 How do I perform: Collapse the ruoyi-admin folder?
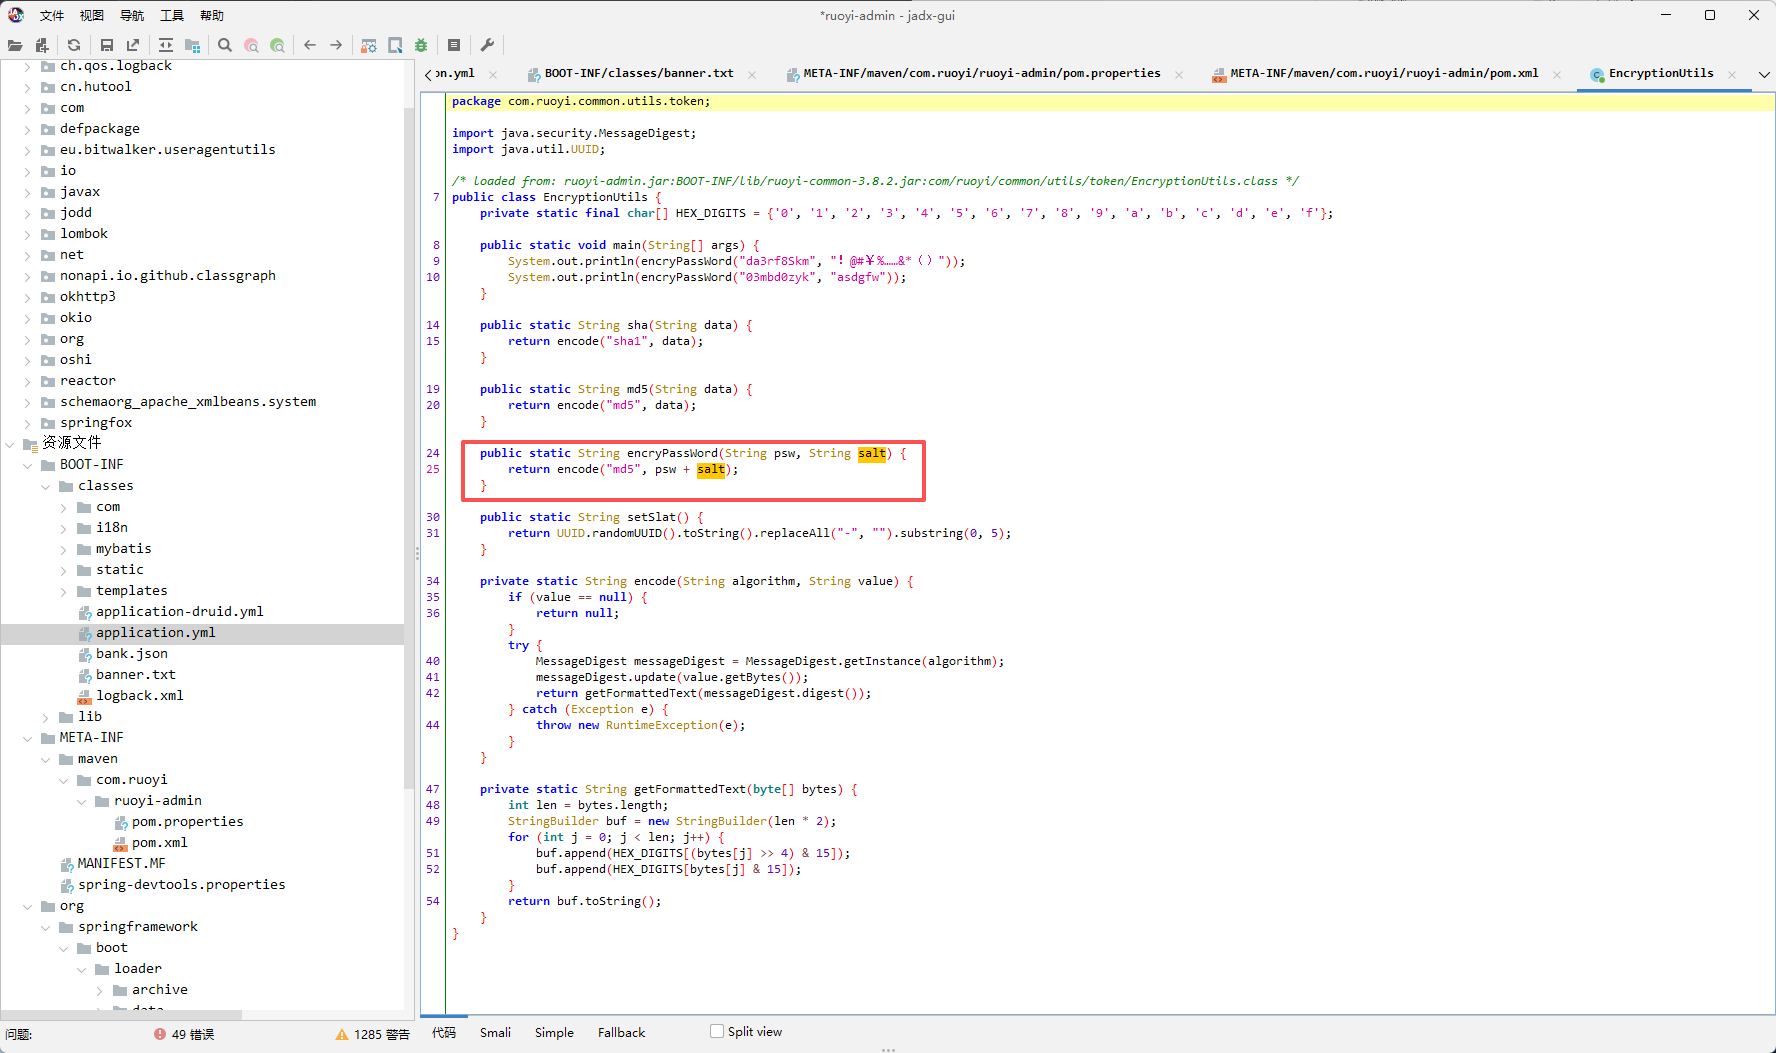[82, 801]
